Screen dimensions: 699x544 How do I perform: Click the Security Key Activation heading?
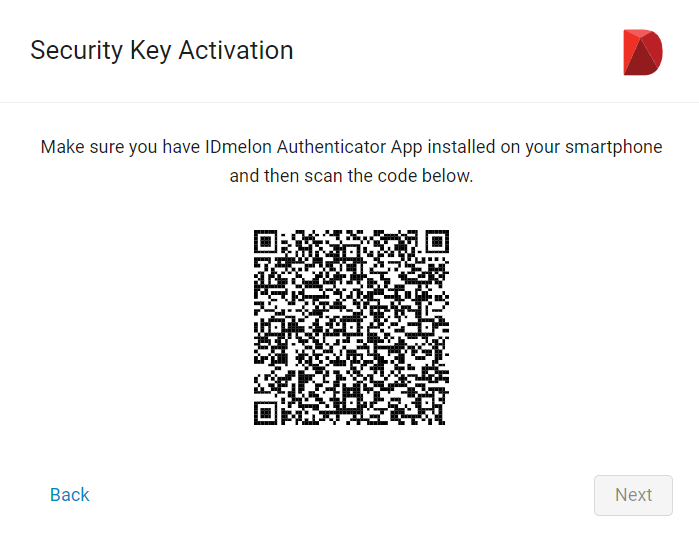click(x=162, y=50)
